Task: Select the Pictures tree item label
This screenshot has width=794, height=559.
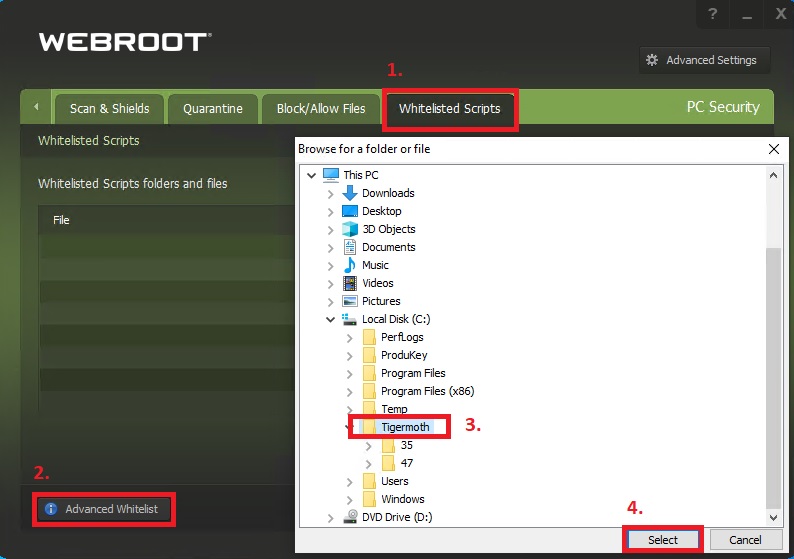Action: 381,301
